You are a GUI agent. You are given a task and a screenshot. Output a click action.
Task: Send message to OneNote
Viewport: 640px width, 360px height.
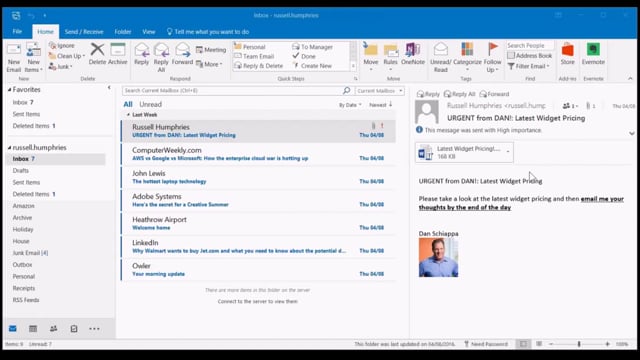pyautogui.click(x=413, y=54)
